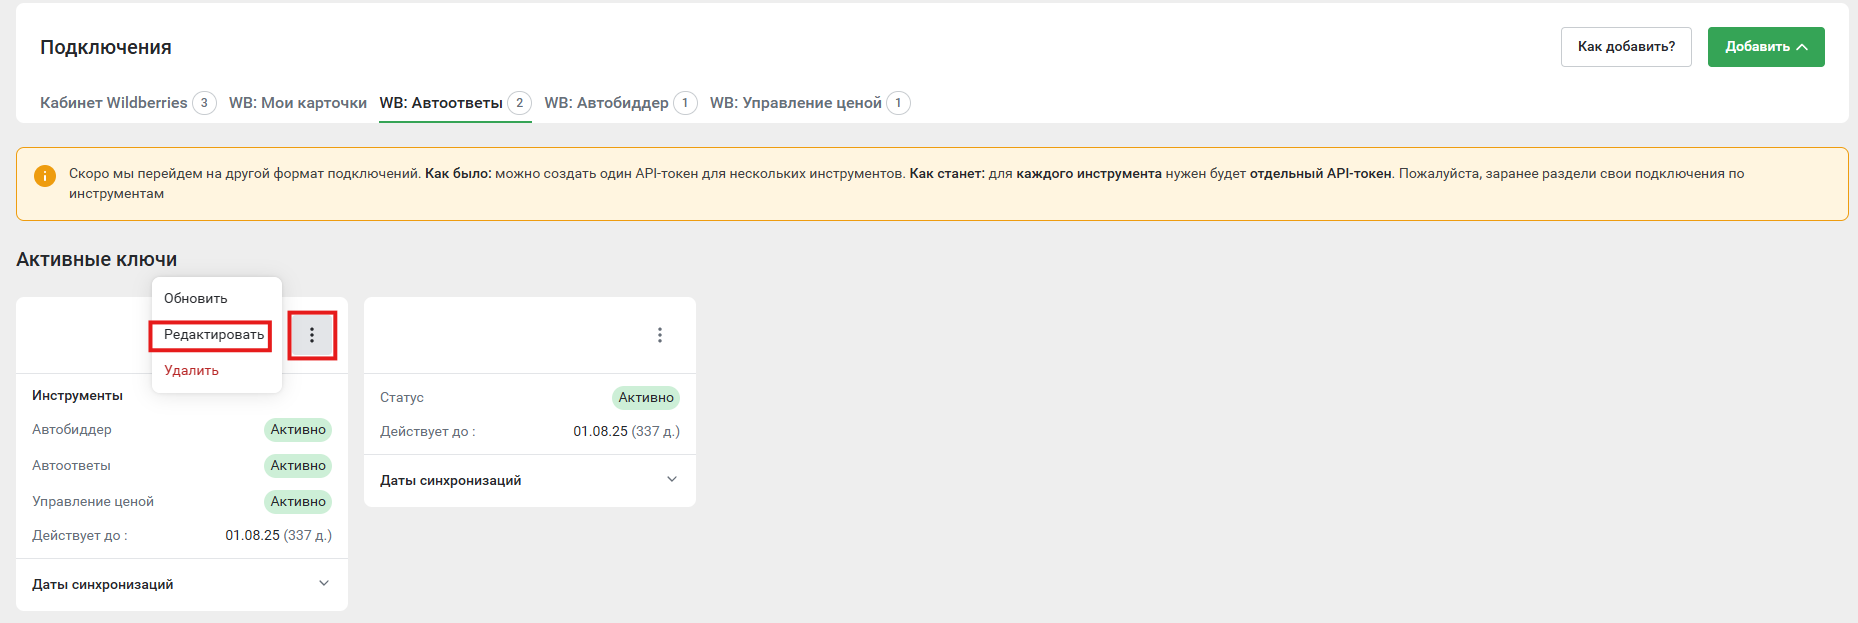Choose Удалить in the context menu
The image size is (1858, 623).
coord(191,370)
